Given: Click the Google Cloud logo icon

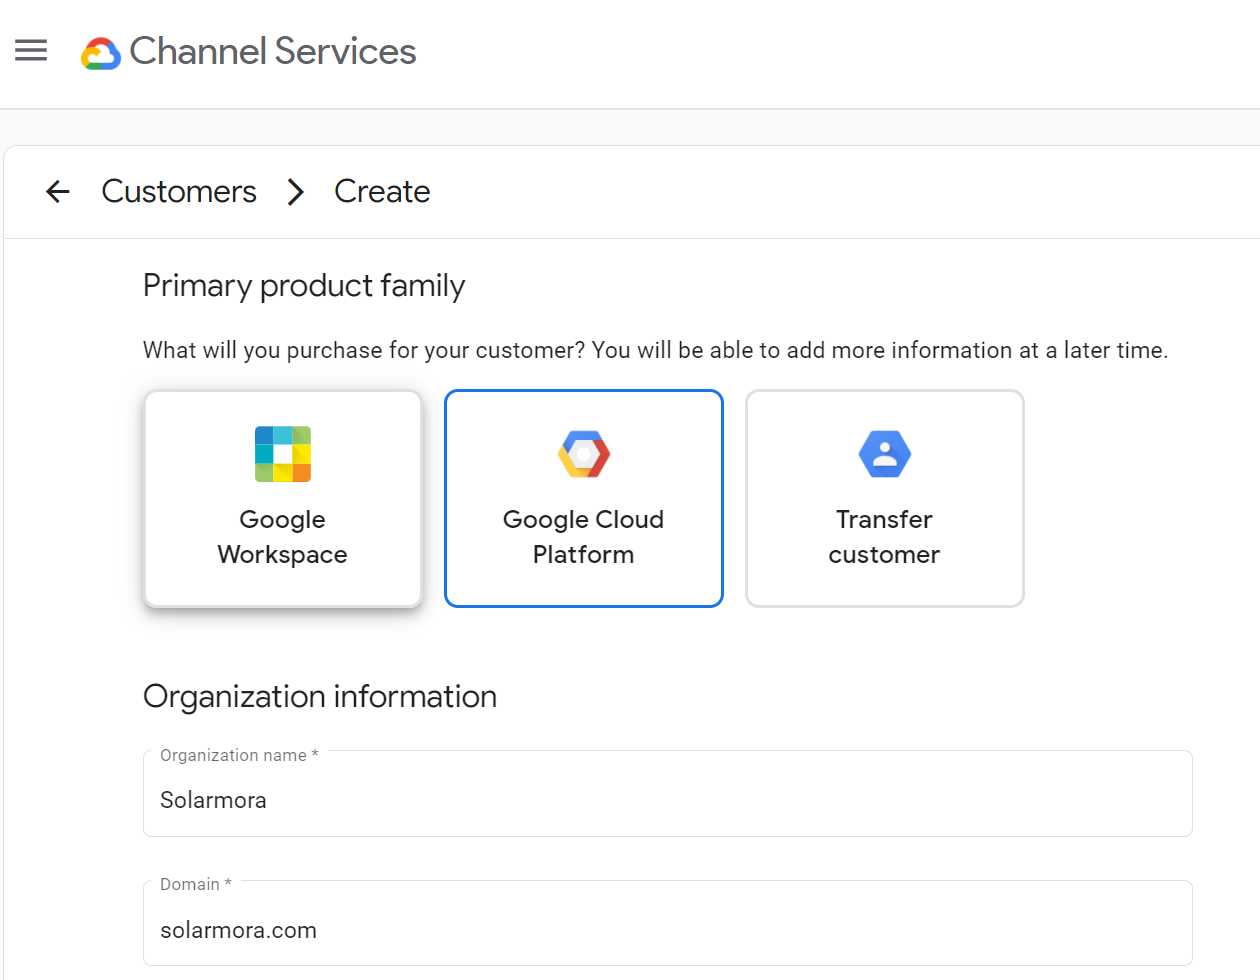Looking at the screenshot, I should (101, 53).
